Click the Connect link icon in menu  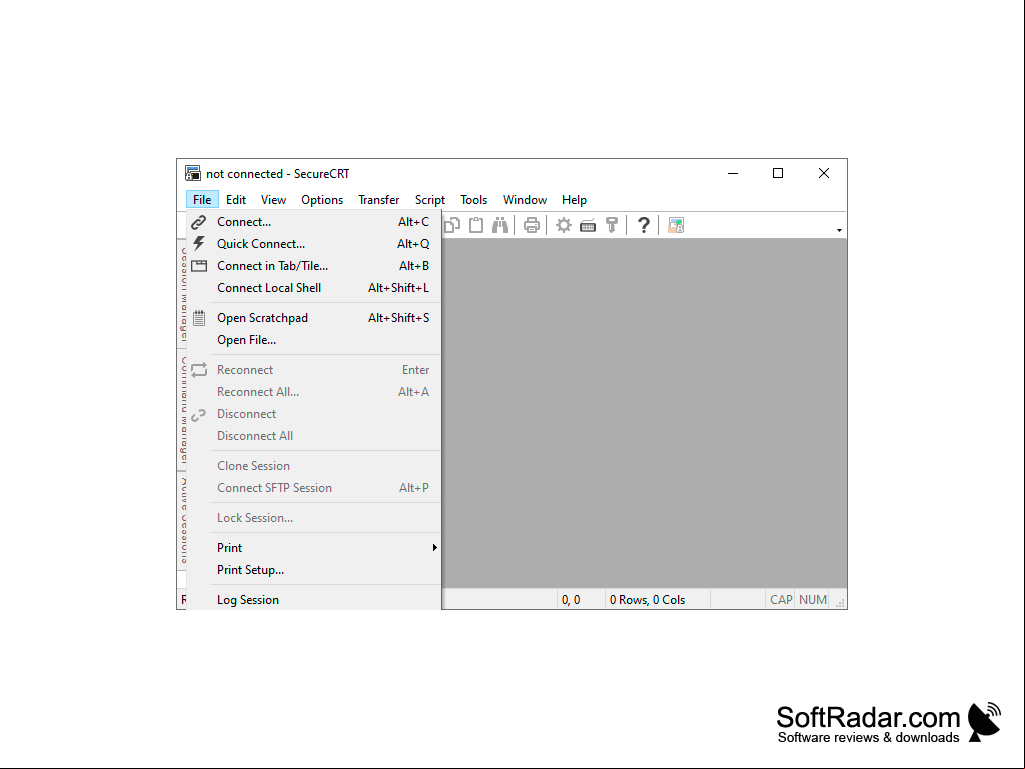coord(199,222)
